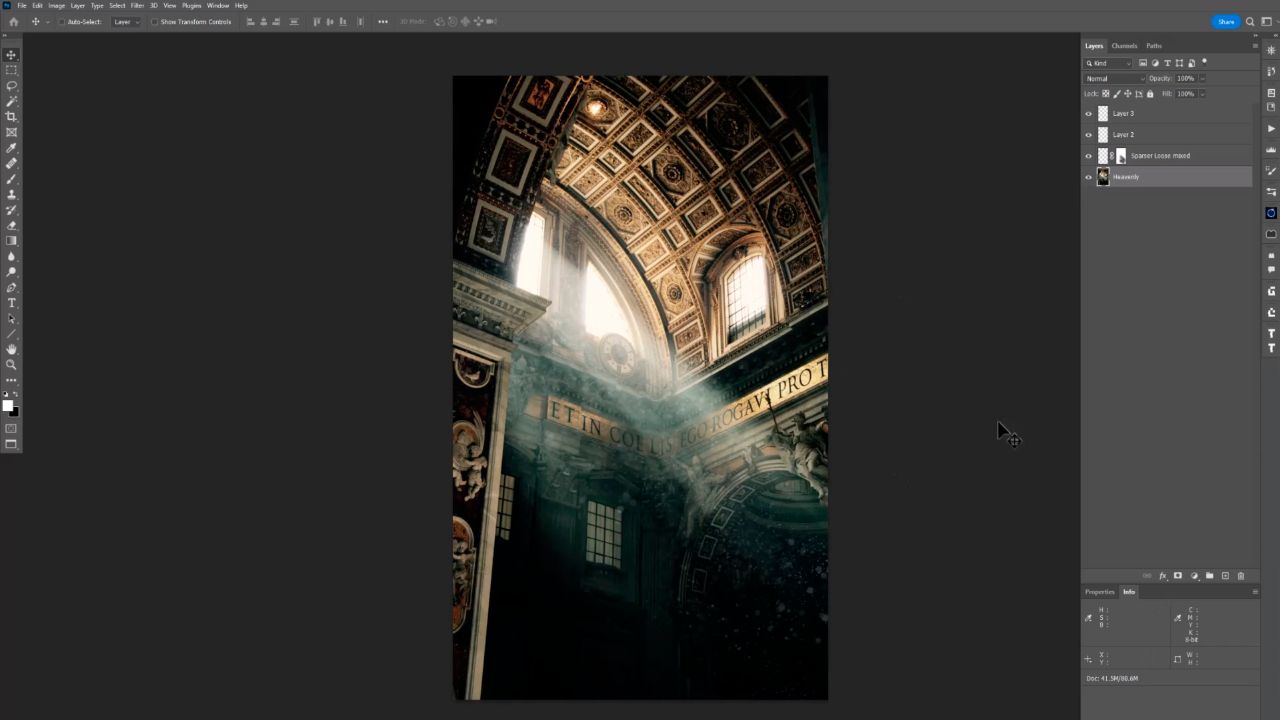
Task: Open the Properties/Info panel options menu
Action: coord(1255,592)
